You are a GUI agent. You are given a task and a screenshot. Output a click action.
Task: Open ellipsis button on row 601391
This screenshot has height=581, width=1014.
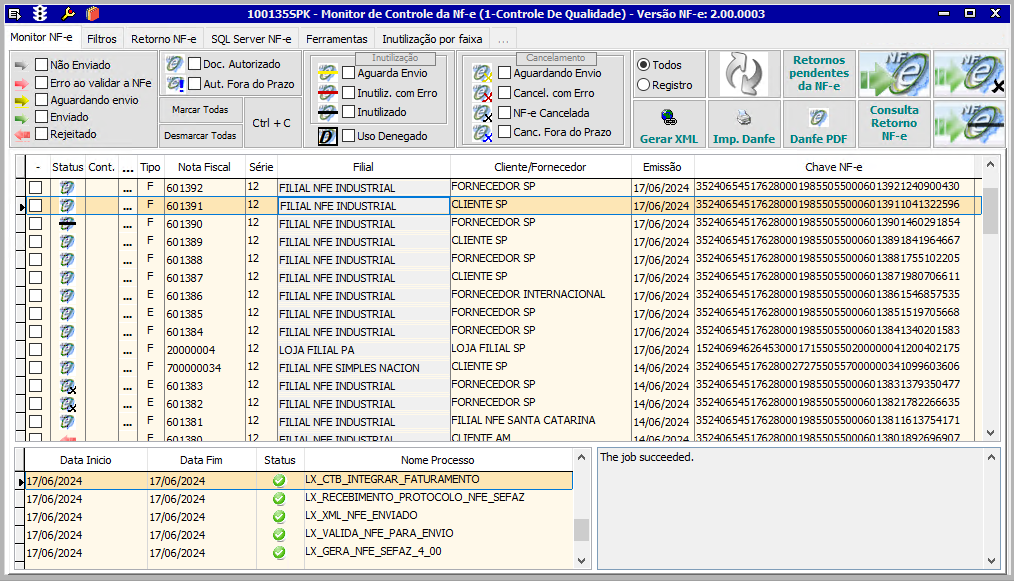(x=127, y=206)
